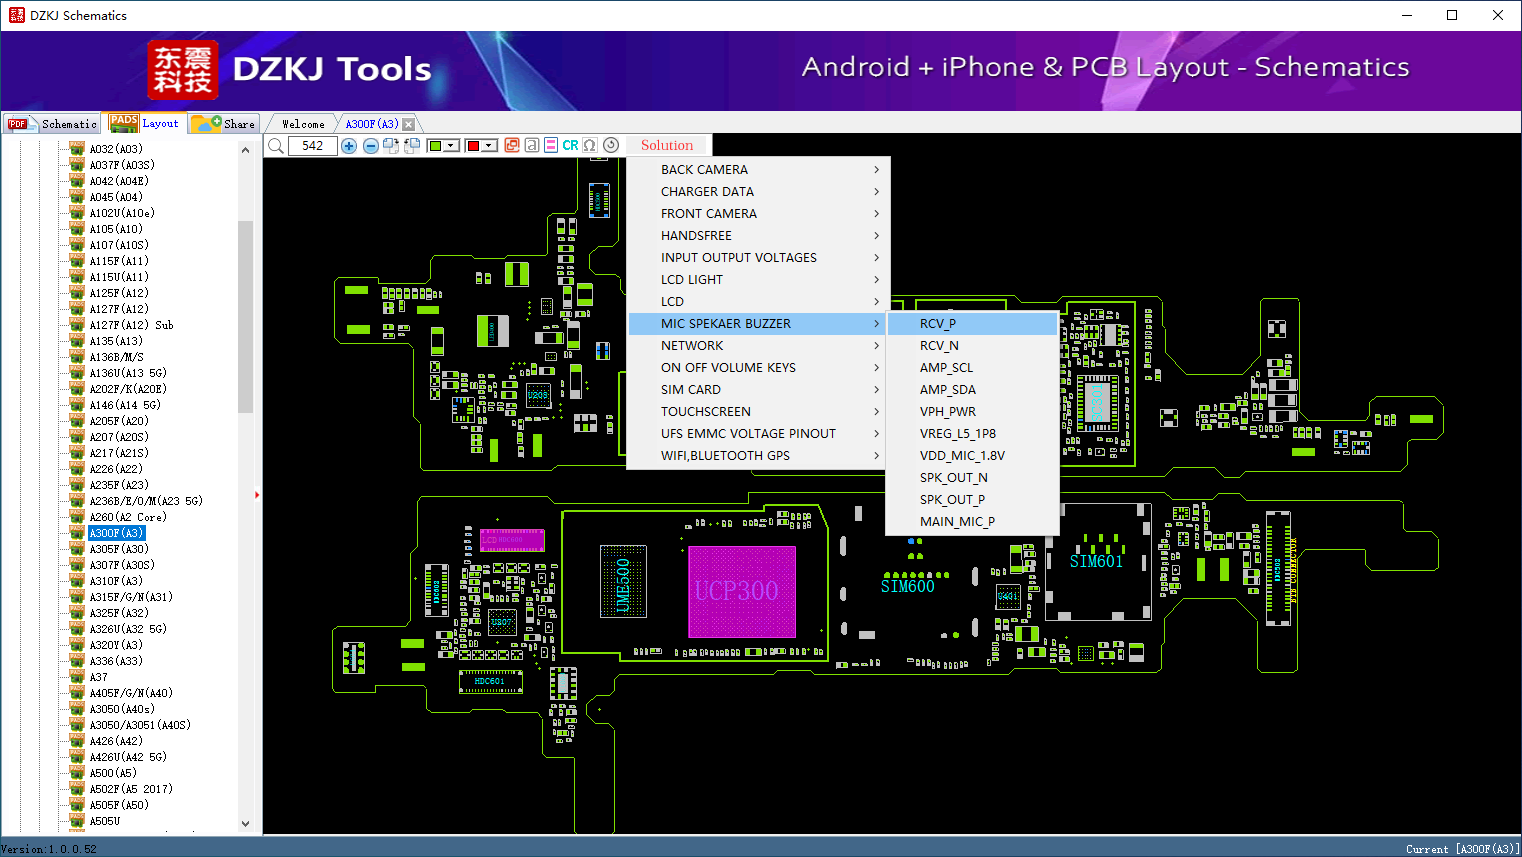Screen dimensions: 1522x857
Task: Open the MIC SPEKAER BUZZER menu entry
Action: 757,324
